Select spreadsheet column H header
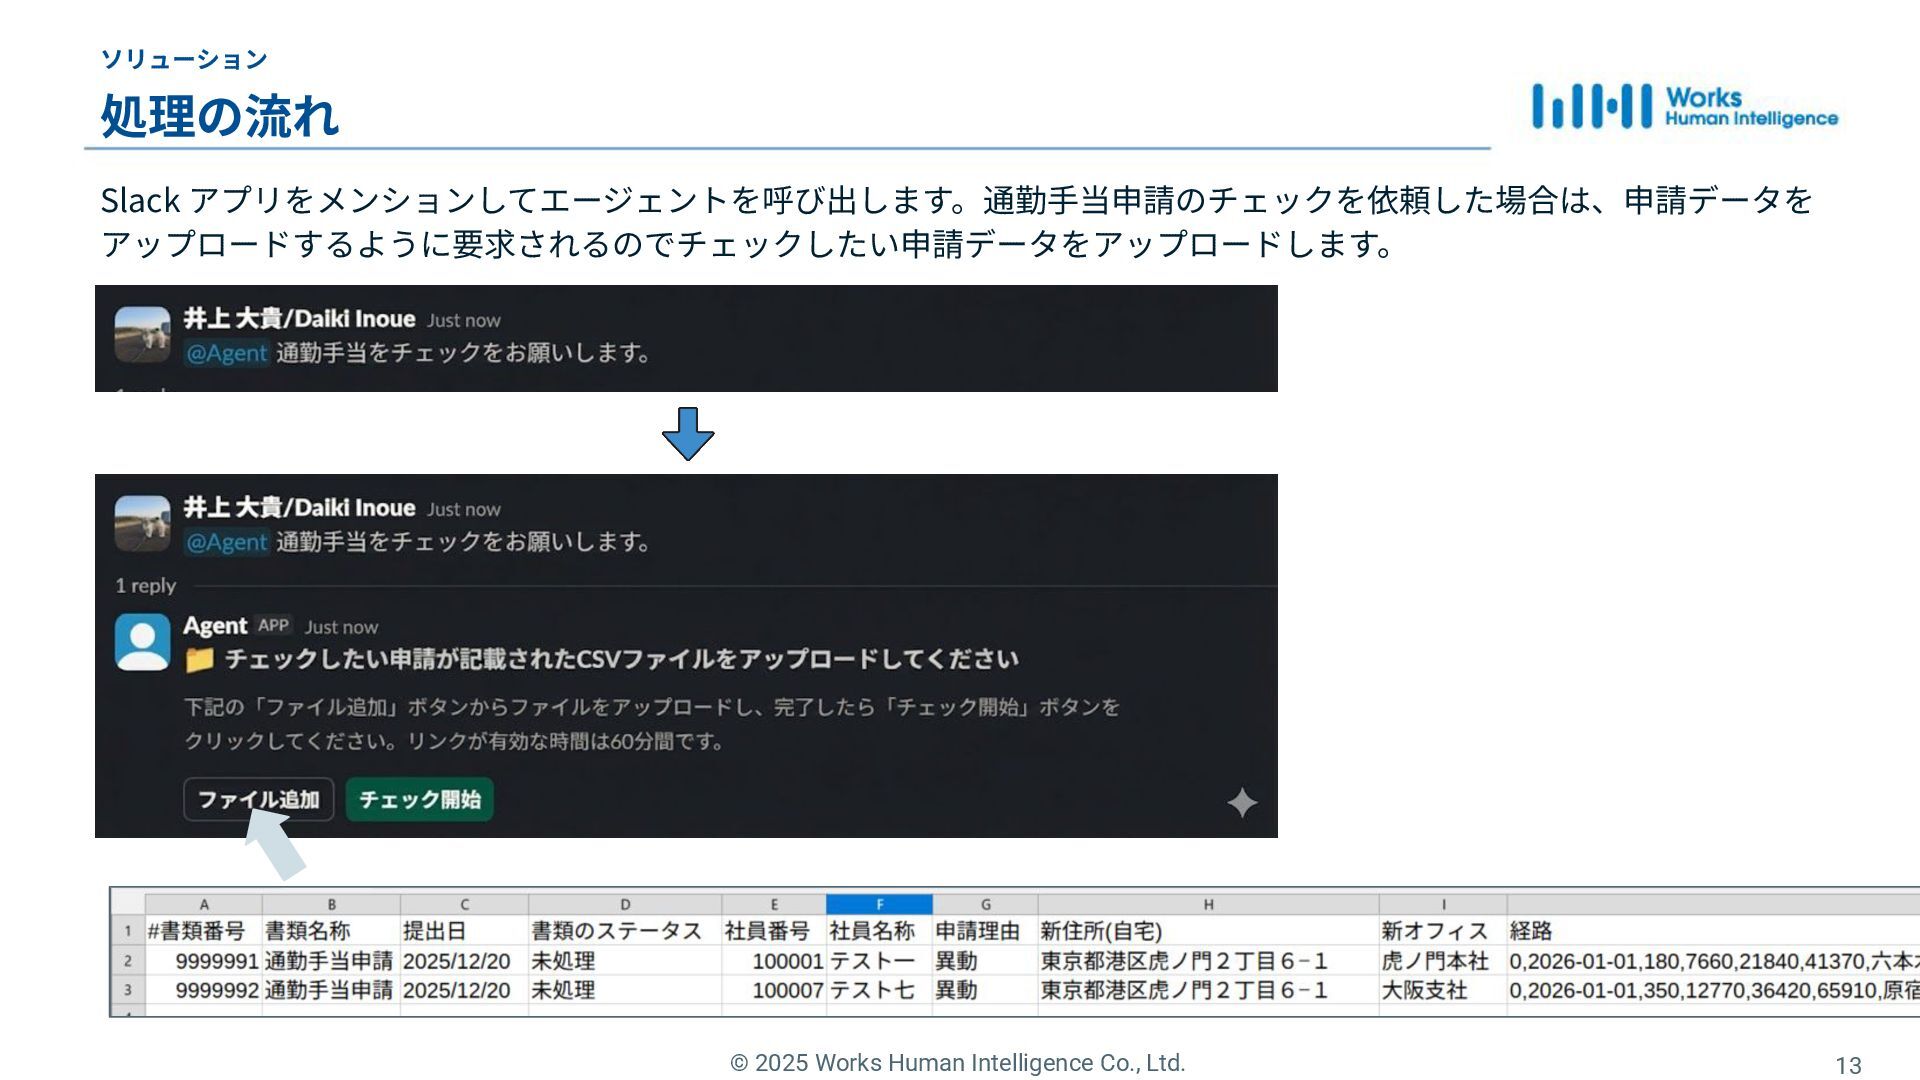The width and height of the screenshot is (1920, 1080). tap(1208, 904)
